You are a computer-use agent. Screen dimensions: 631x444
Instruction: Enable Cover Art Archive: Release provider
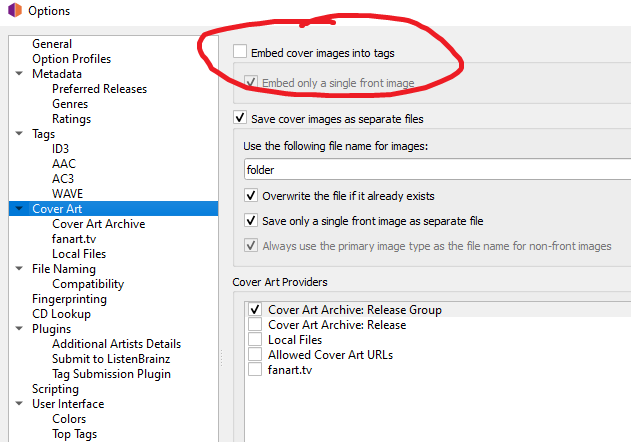pyautogui.click(x=255, y=324)
